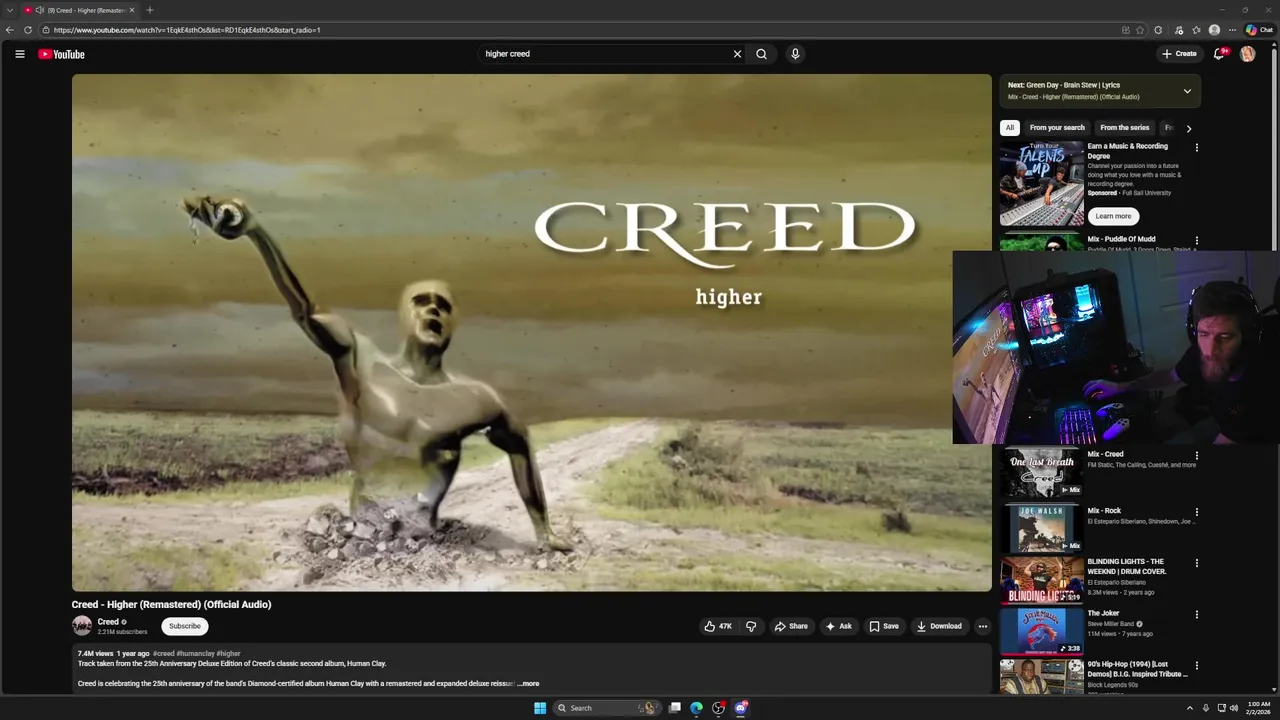
Task: Save video to a playlist
Action: coord(884,626)
